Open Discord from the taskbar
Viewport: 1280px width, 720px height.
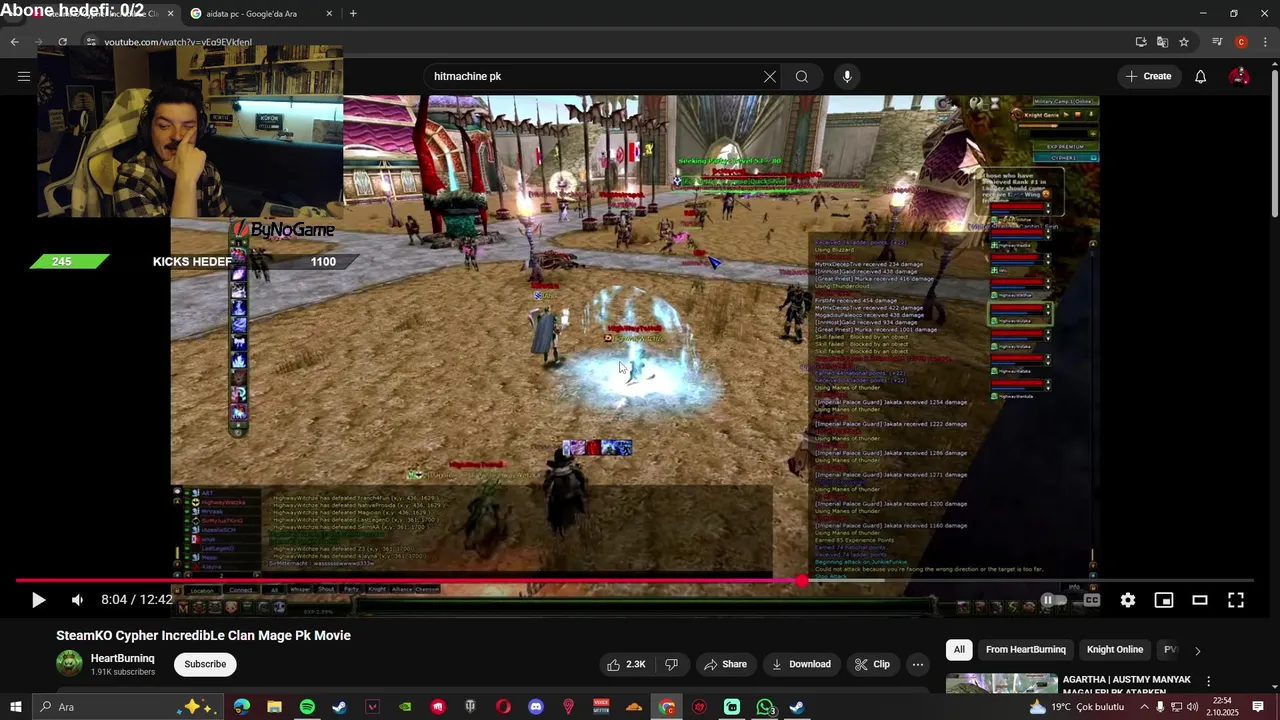pyautogui.click(x=536, y=707)
